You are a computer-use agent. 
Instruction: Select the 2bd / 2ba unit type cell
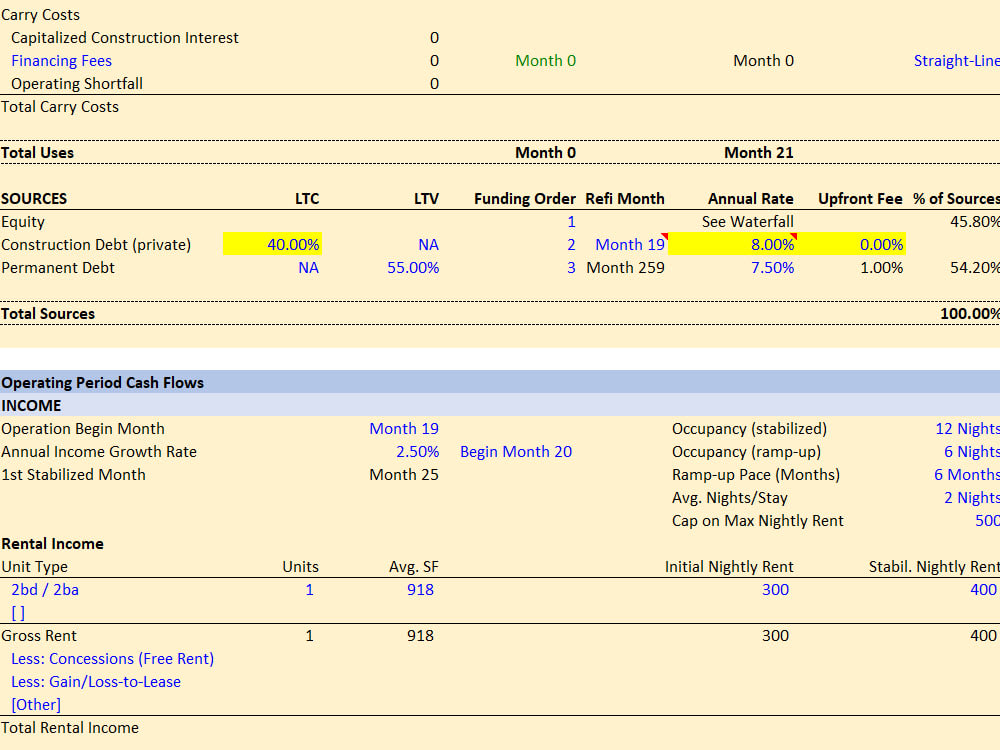45,590
